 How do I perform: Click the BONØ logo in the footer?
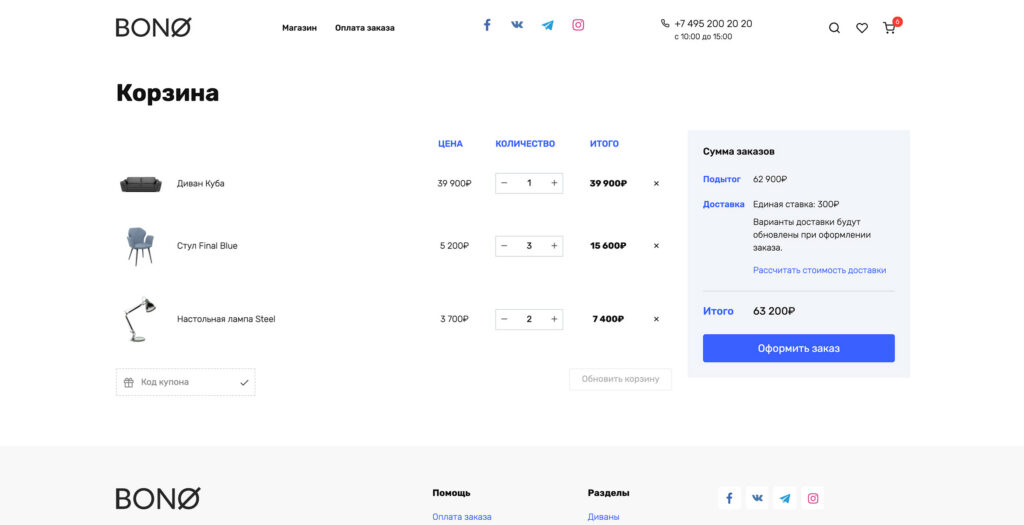coord(158,498)
